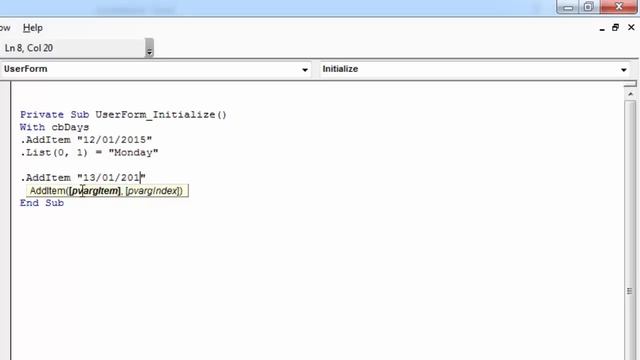Click pvargIndex in the AddItem tooltip
640x360 pixels.
153,191
